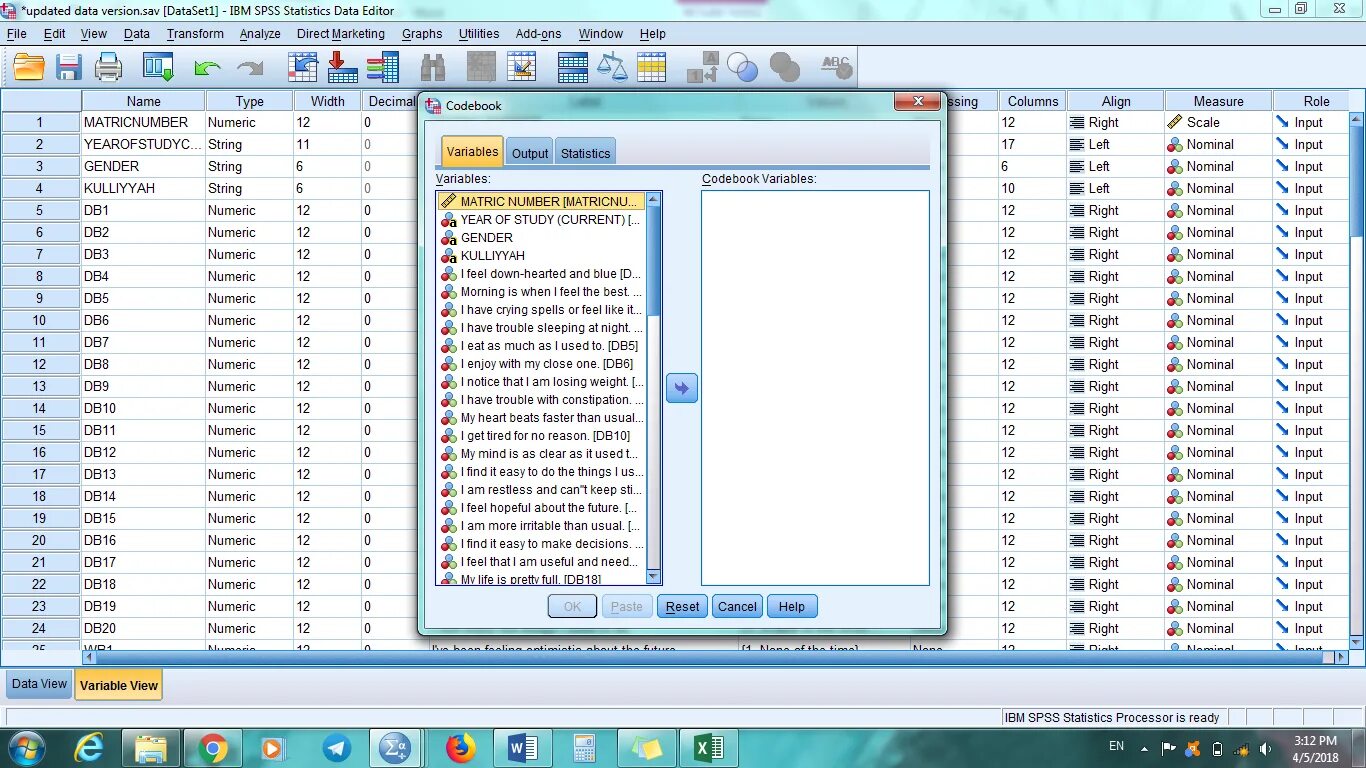Open Firefox from the taskbar
This screenshot has width=1366, height=768.
pyautogui.click(x=460, y=748)
